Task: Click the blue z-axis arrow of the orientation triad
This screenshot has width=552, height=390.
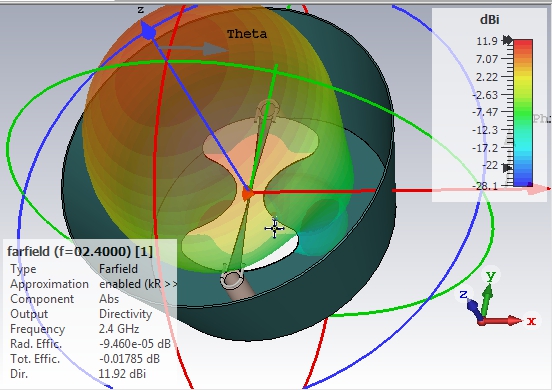Action: pos(474,309)
